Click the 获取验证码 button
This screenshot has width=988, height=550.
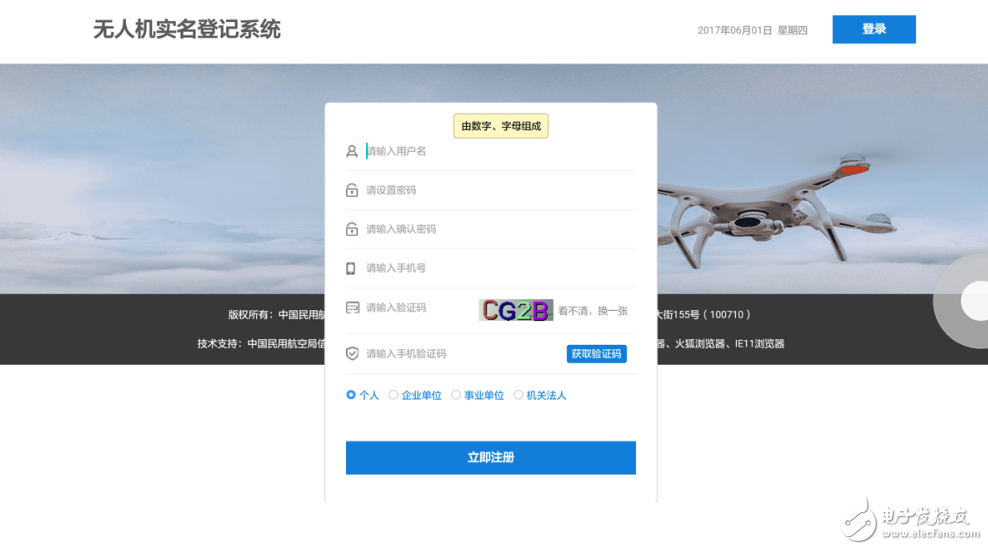click(x=596, y=353)
